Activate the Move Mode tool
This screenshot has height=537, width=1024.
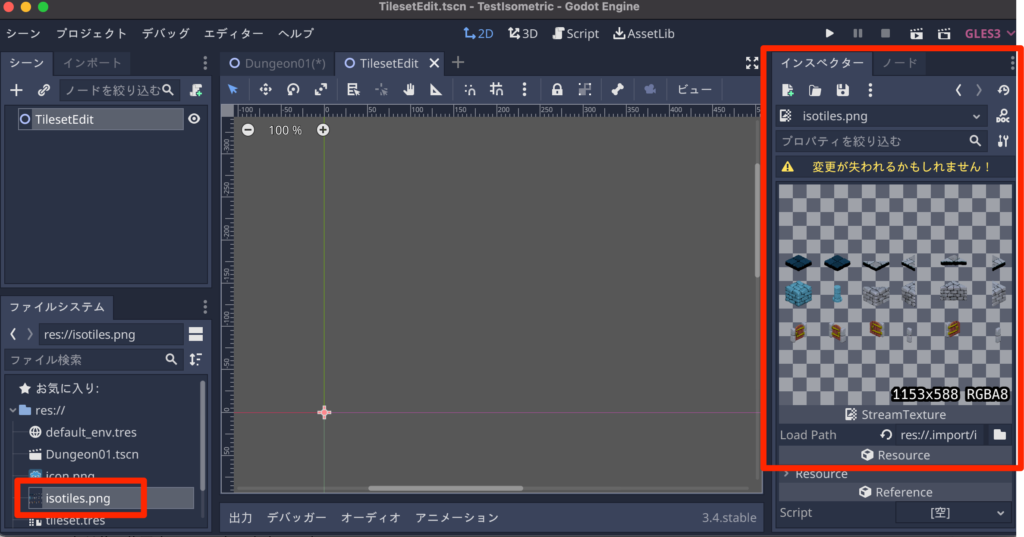[265, 90]
